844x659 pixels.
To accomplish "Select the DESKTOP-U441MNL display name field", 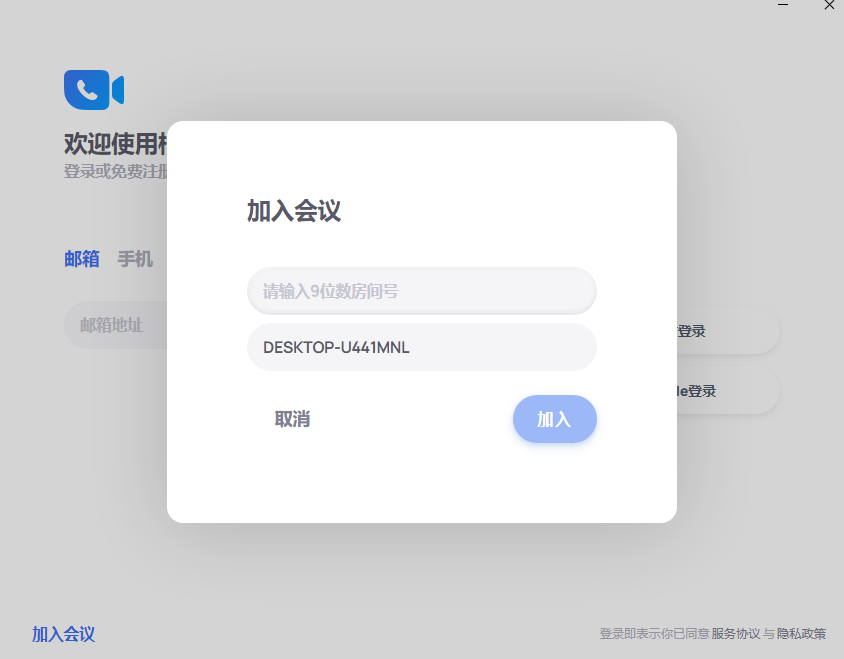I will coord(421,346).
